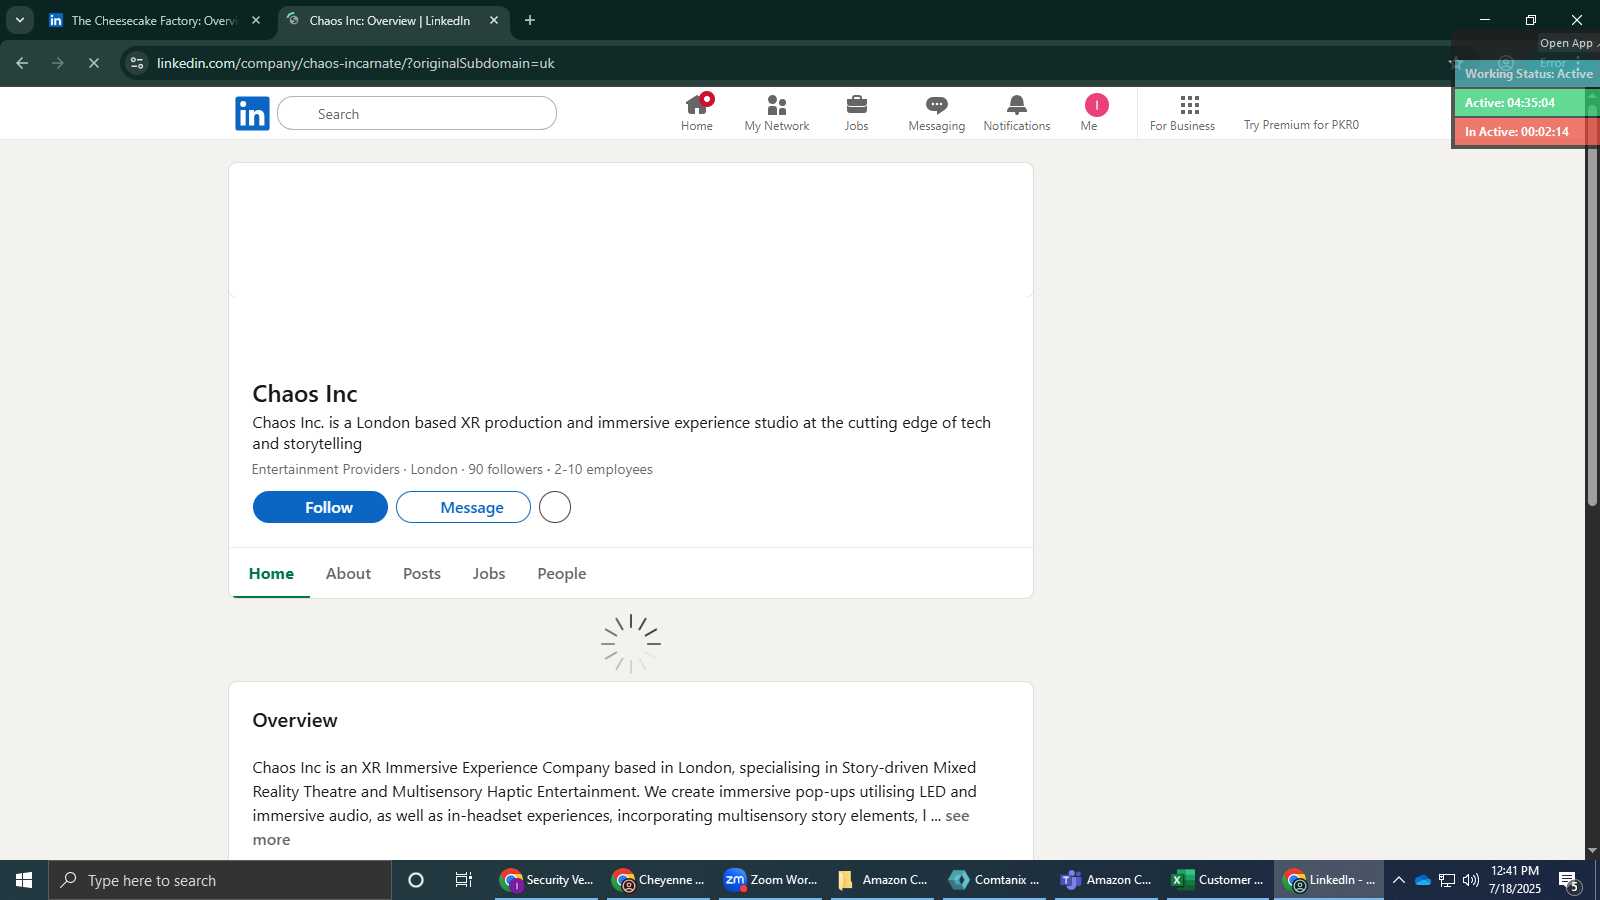Open the network tray icon

click(x=1447, y=880)
